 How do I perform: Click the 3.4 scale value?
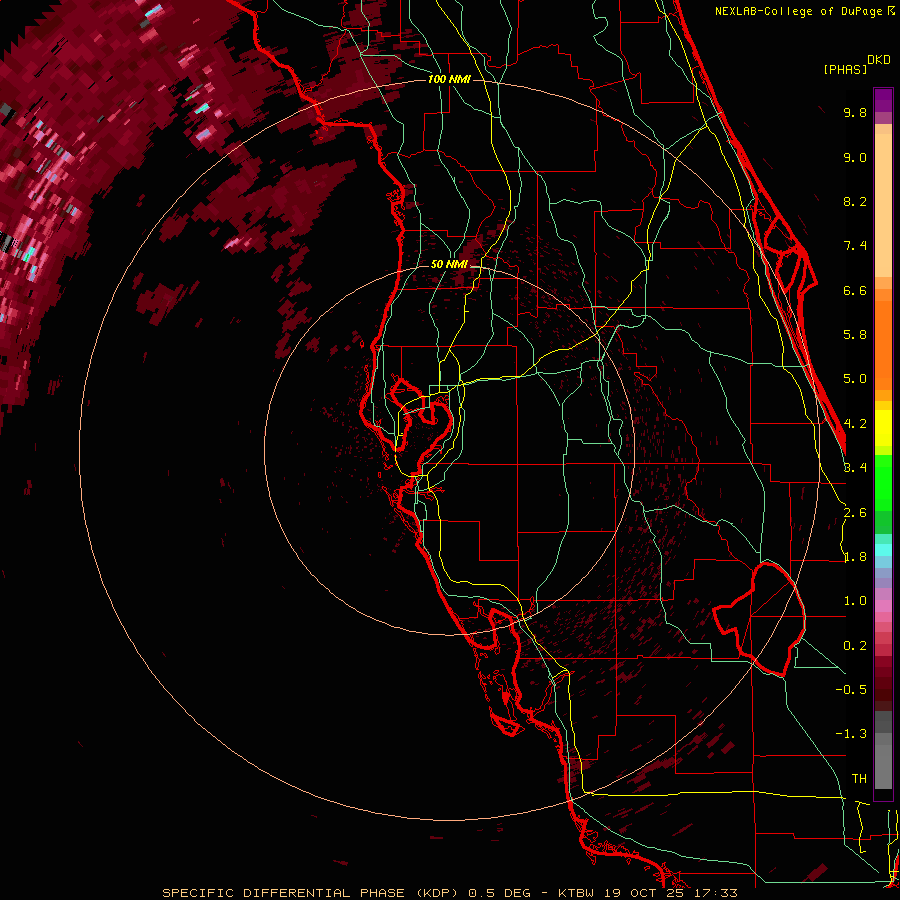coord(855,468)
